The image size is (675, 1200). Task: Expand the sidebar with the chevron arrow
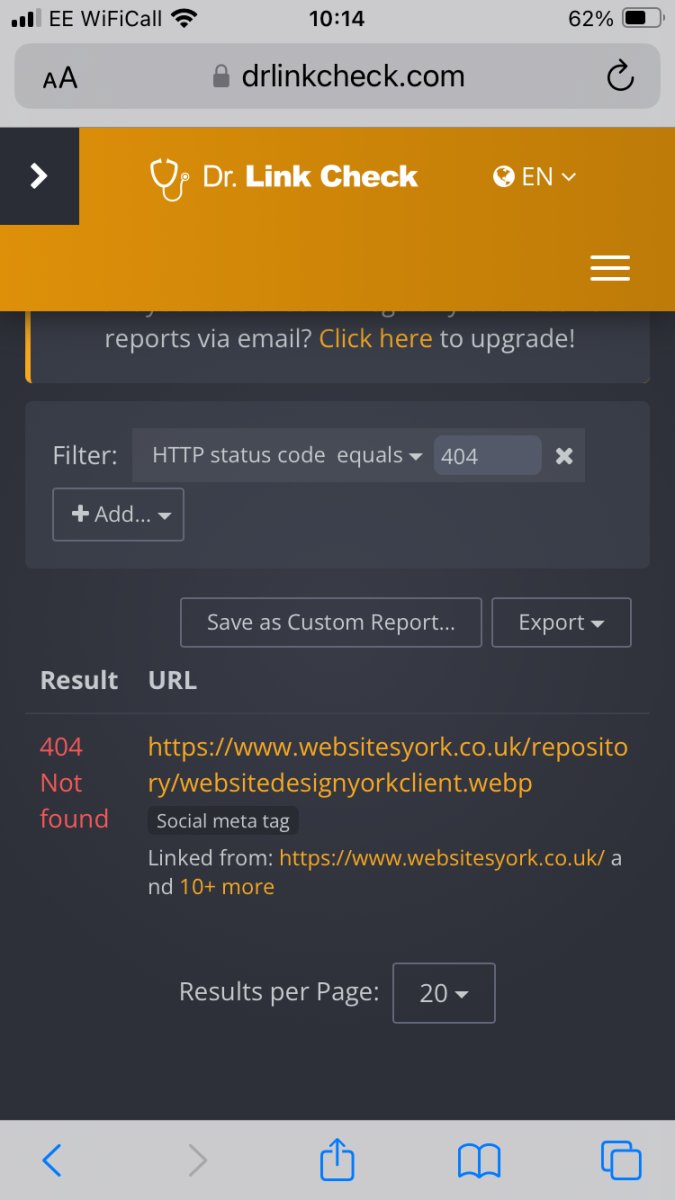click(39, 176)
